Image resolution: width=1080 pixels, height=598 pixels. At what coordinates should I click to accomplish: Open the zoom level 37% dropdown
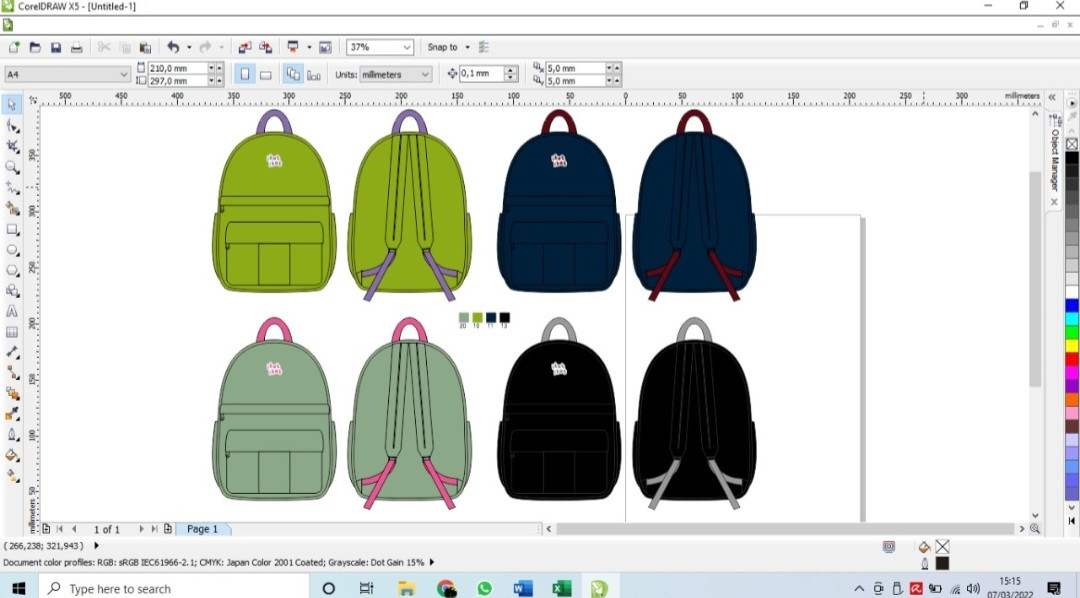tap(407, 47)
